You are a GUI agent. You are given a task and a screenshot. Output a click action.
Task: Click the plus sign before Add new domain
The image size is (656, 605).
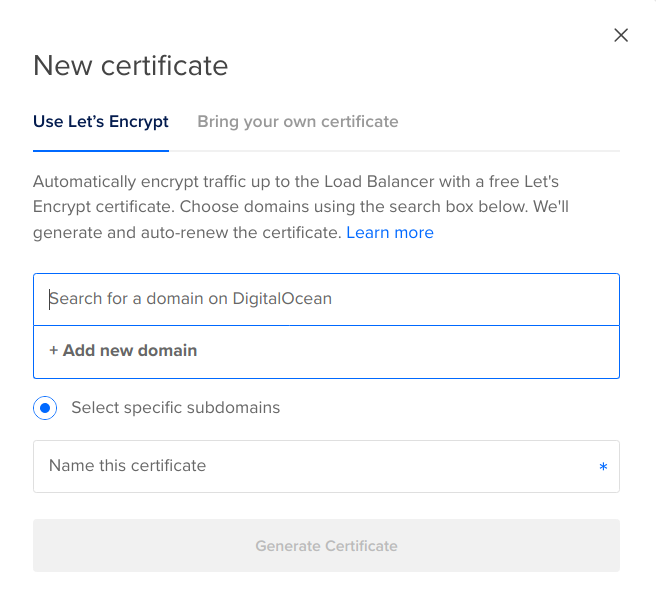tap(54, 351)
